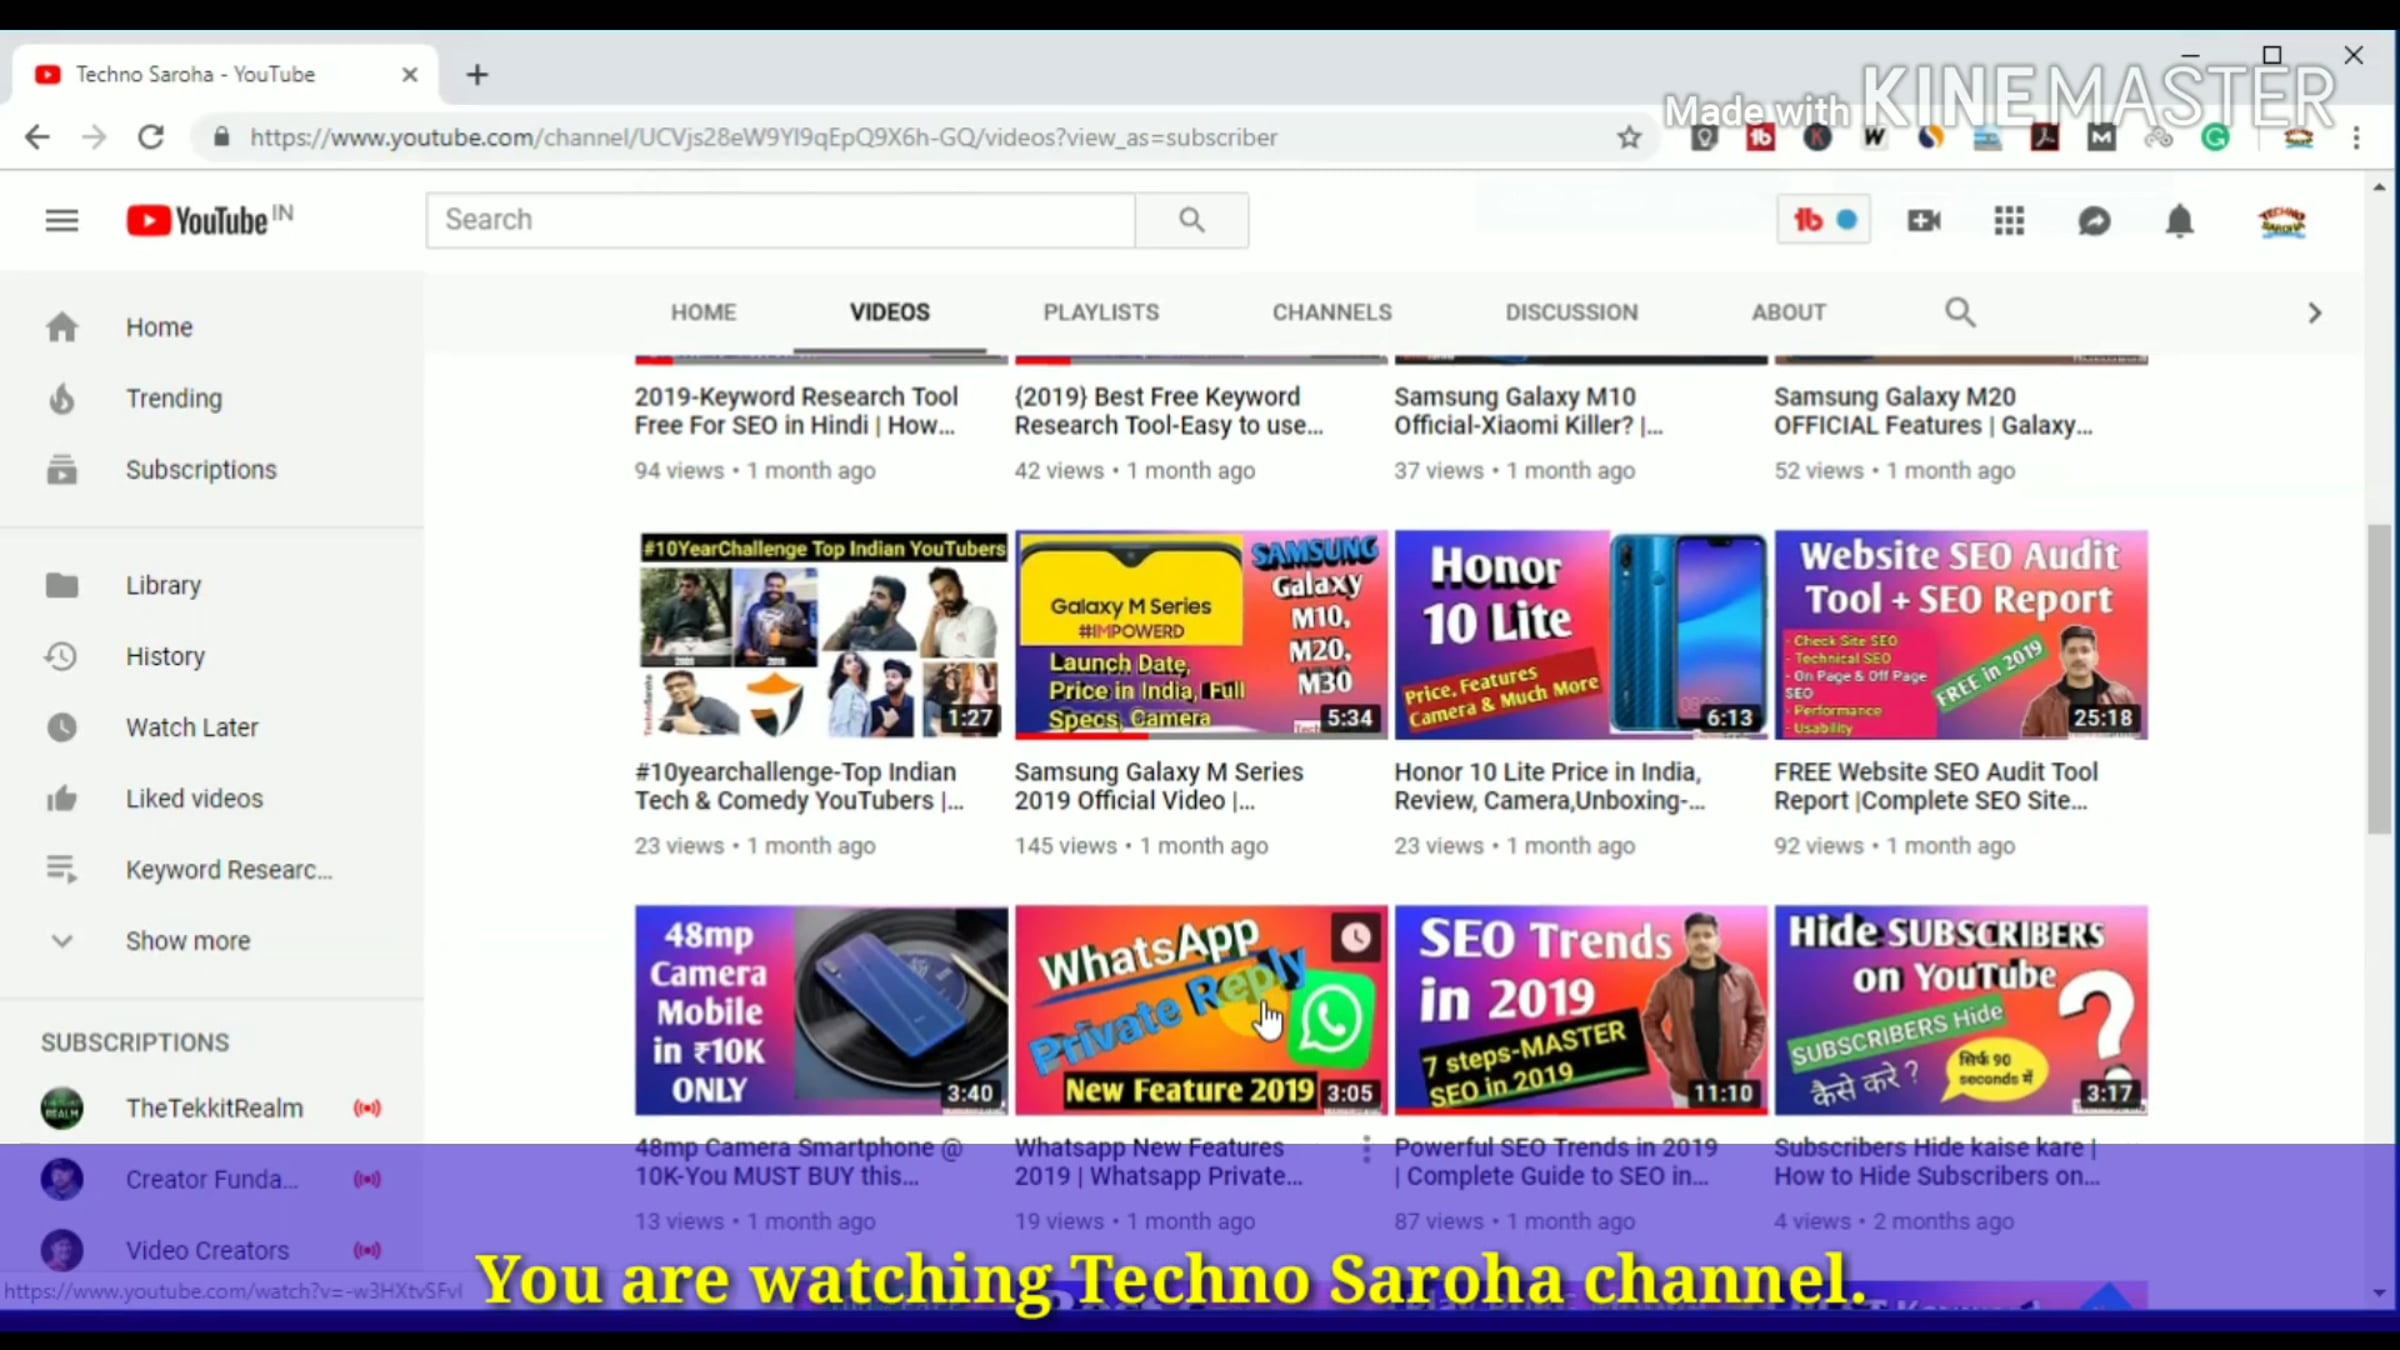Expand Show more in the sidebar

(187, 941)
